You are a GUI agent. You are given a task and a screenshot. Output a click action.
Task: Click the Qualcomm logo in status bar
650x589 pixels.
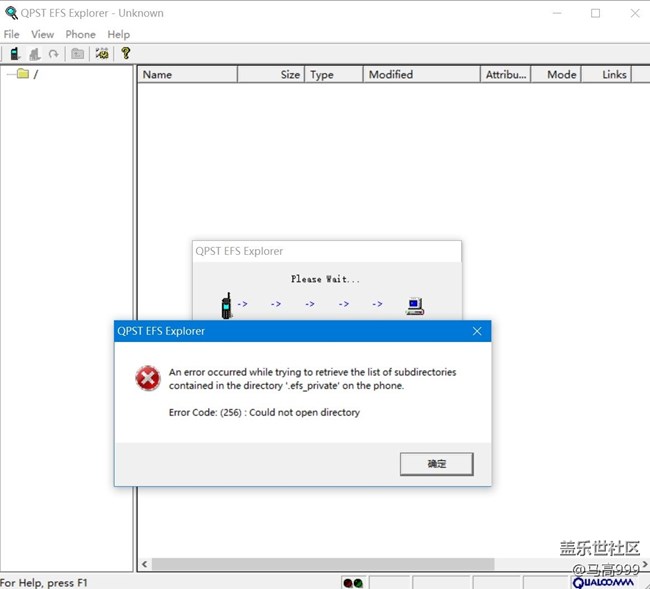[604, 582]
